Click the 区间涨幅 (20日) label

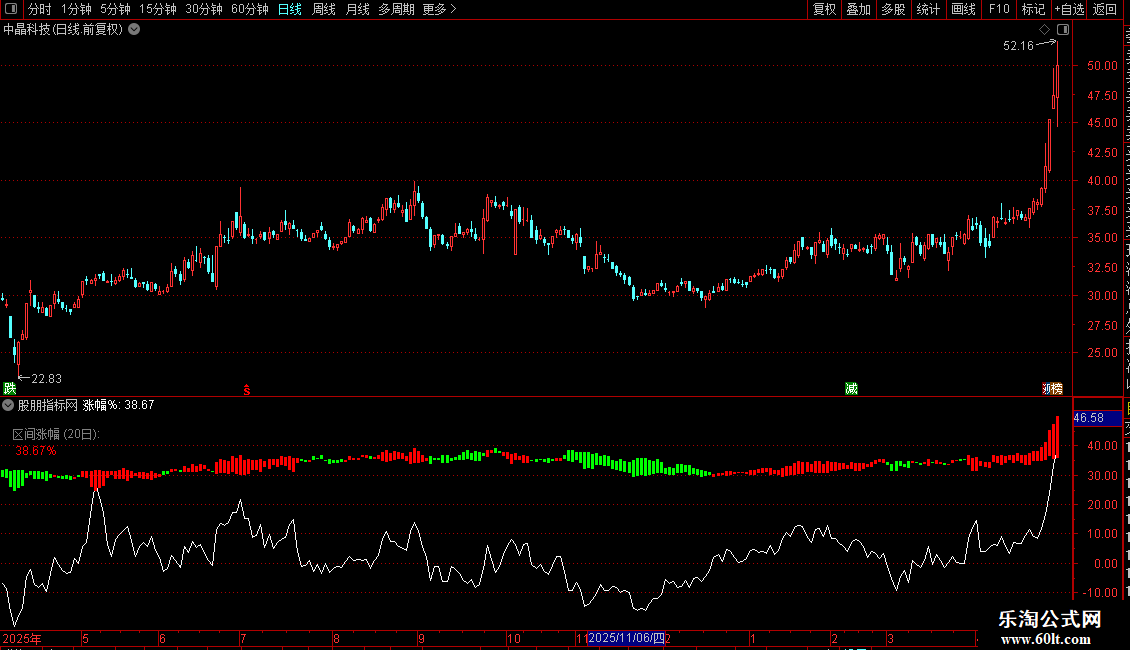pyautogui.click(x=56, y=435)
